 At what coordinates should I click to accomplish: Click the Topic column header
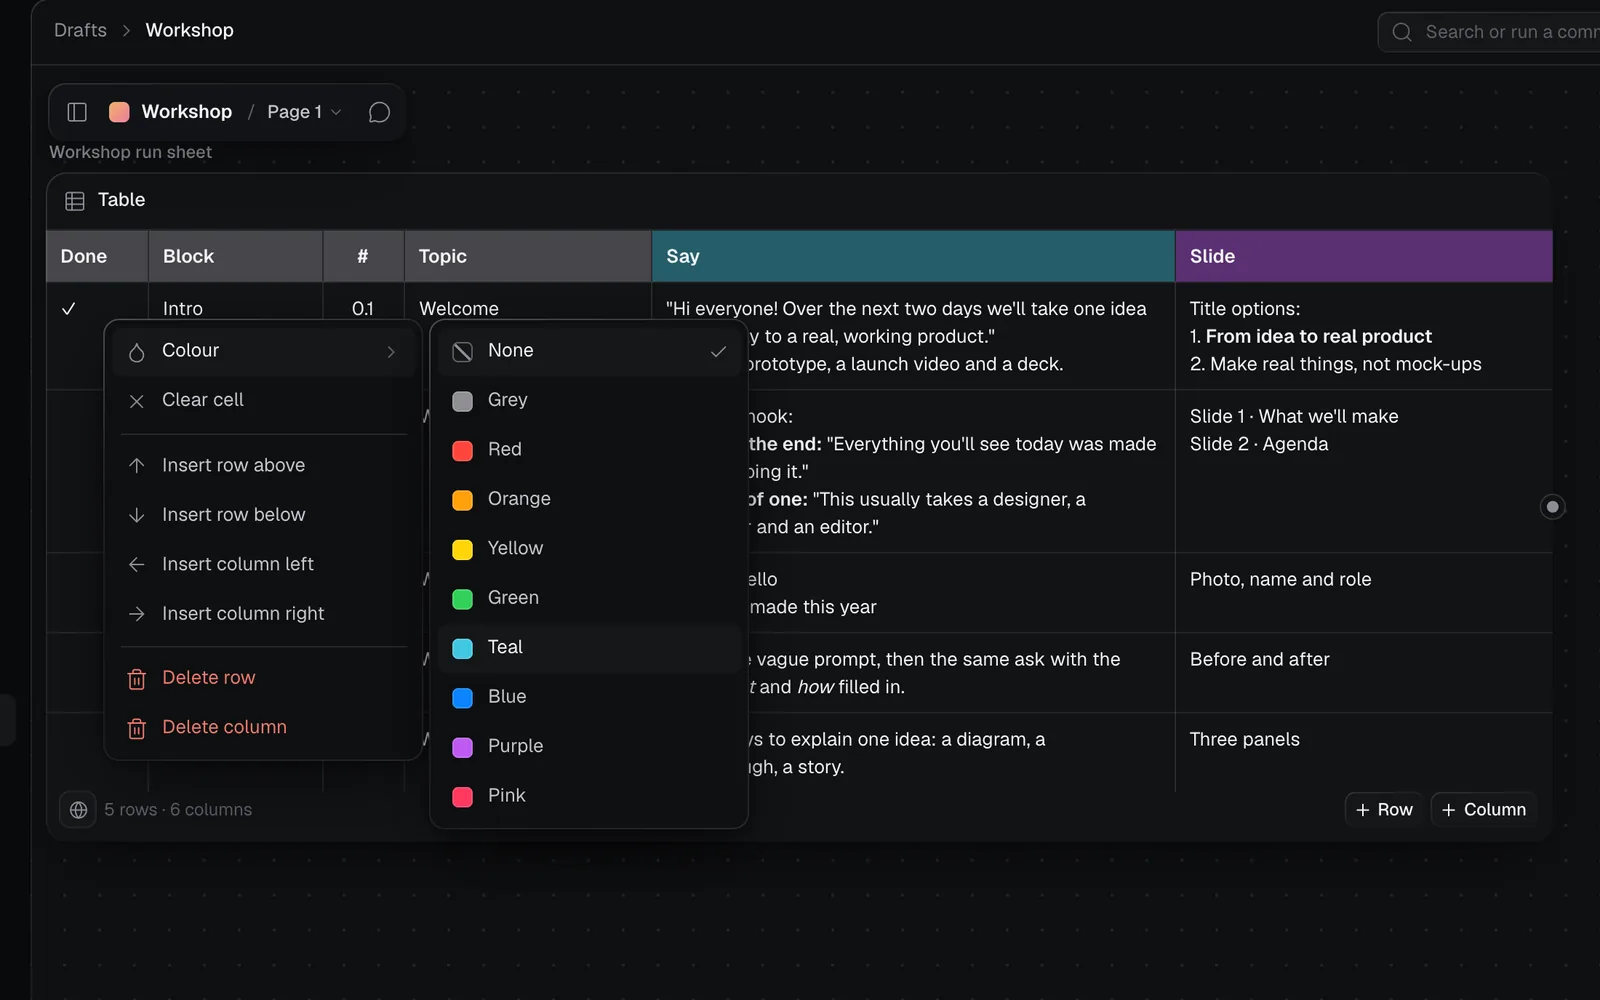click(x=528, y=257)
